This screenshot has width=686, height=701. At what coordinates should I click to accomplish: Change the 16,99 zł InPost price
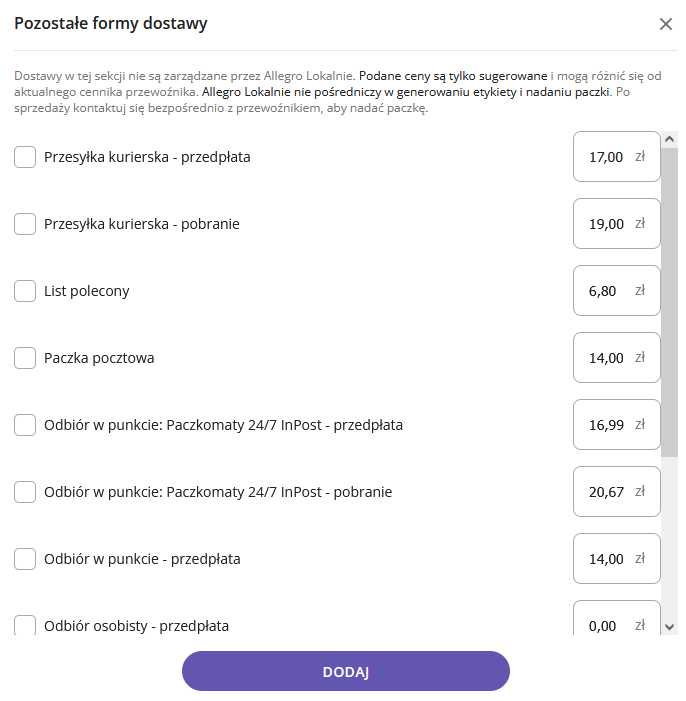607,425
